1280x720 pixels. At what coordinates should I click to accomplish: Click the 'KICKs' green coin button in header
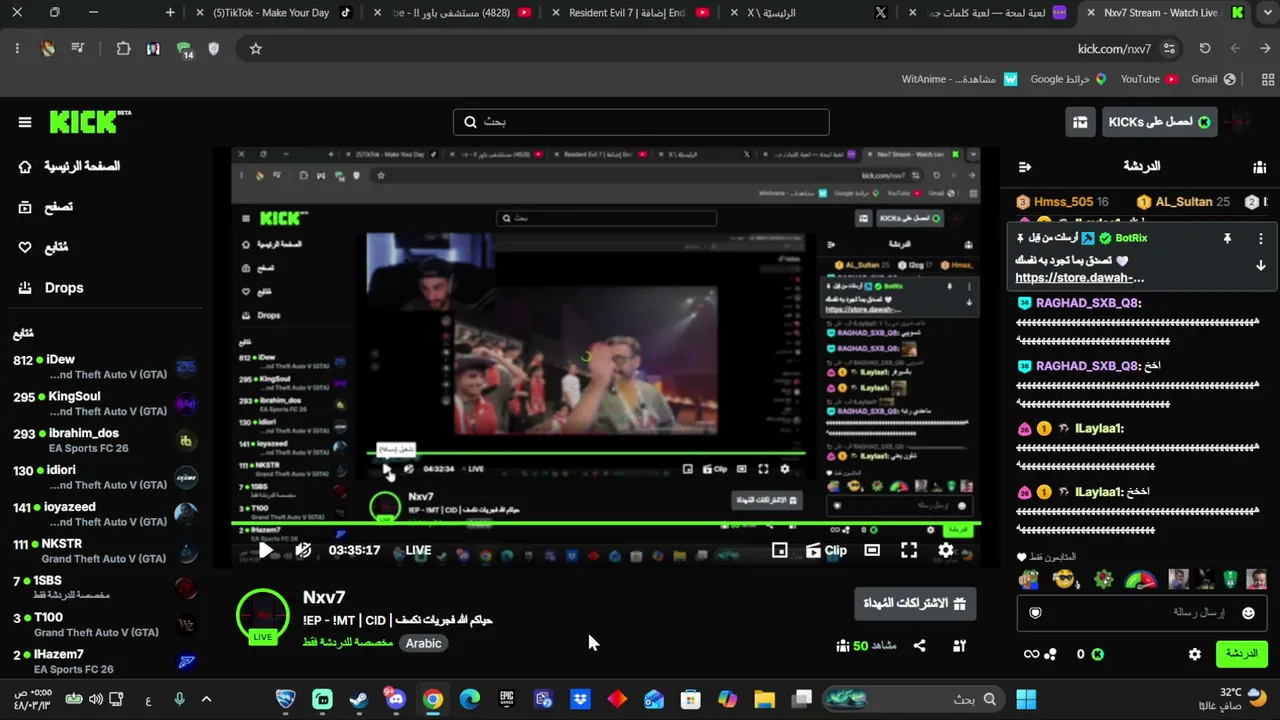(x=1160, y=122)
